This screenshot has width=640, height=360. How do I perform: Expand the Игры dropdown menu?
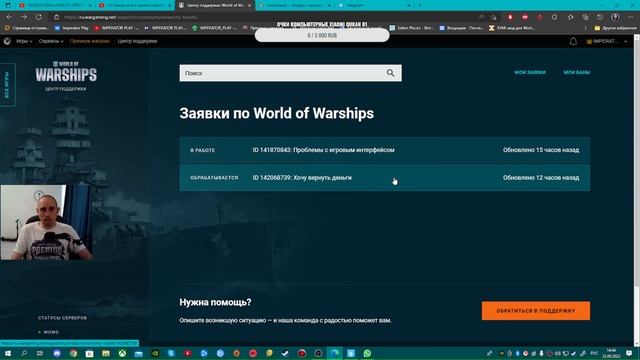point(24,41)
